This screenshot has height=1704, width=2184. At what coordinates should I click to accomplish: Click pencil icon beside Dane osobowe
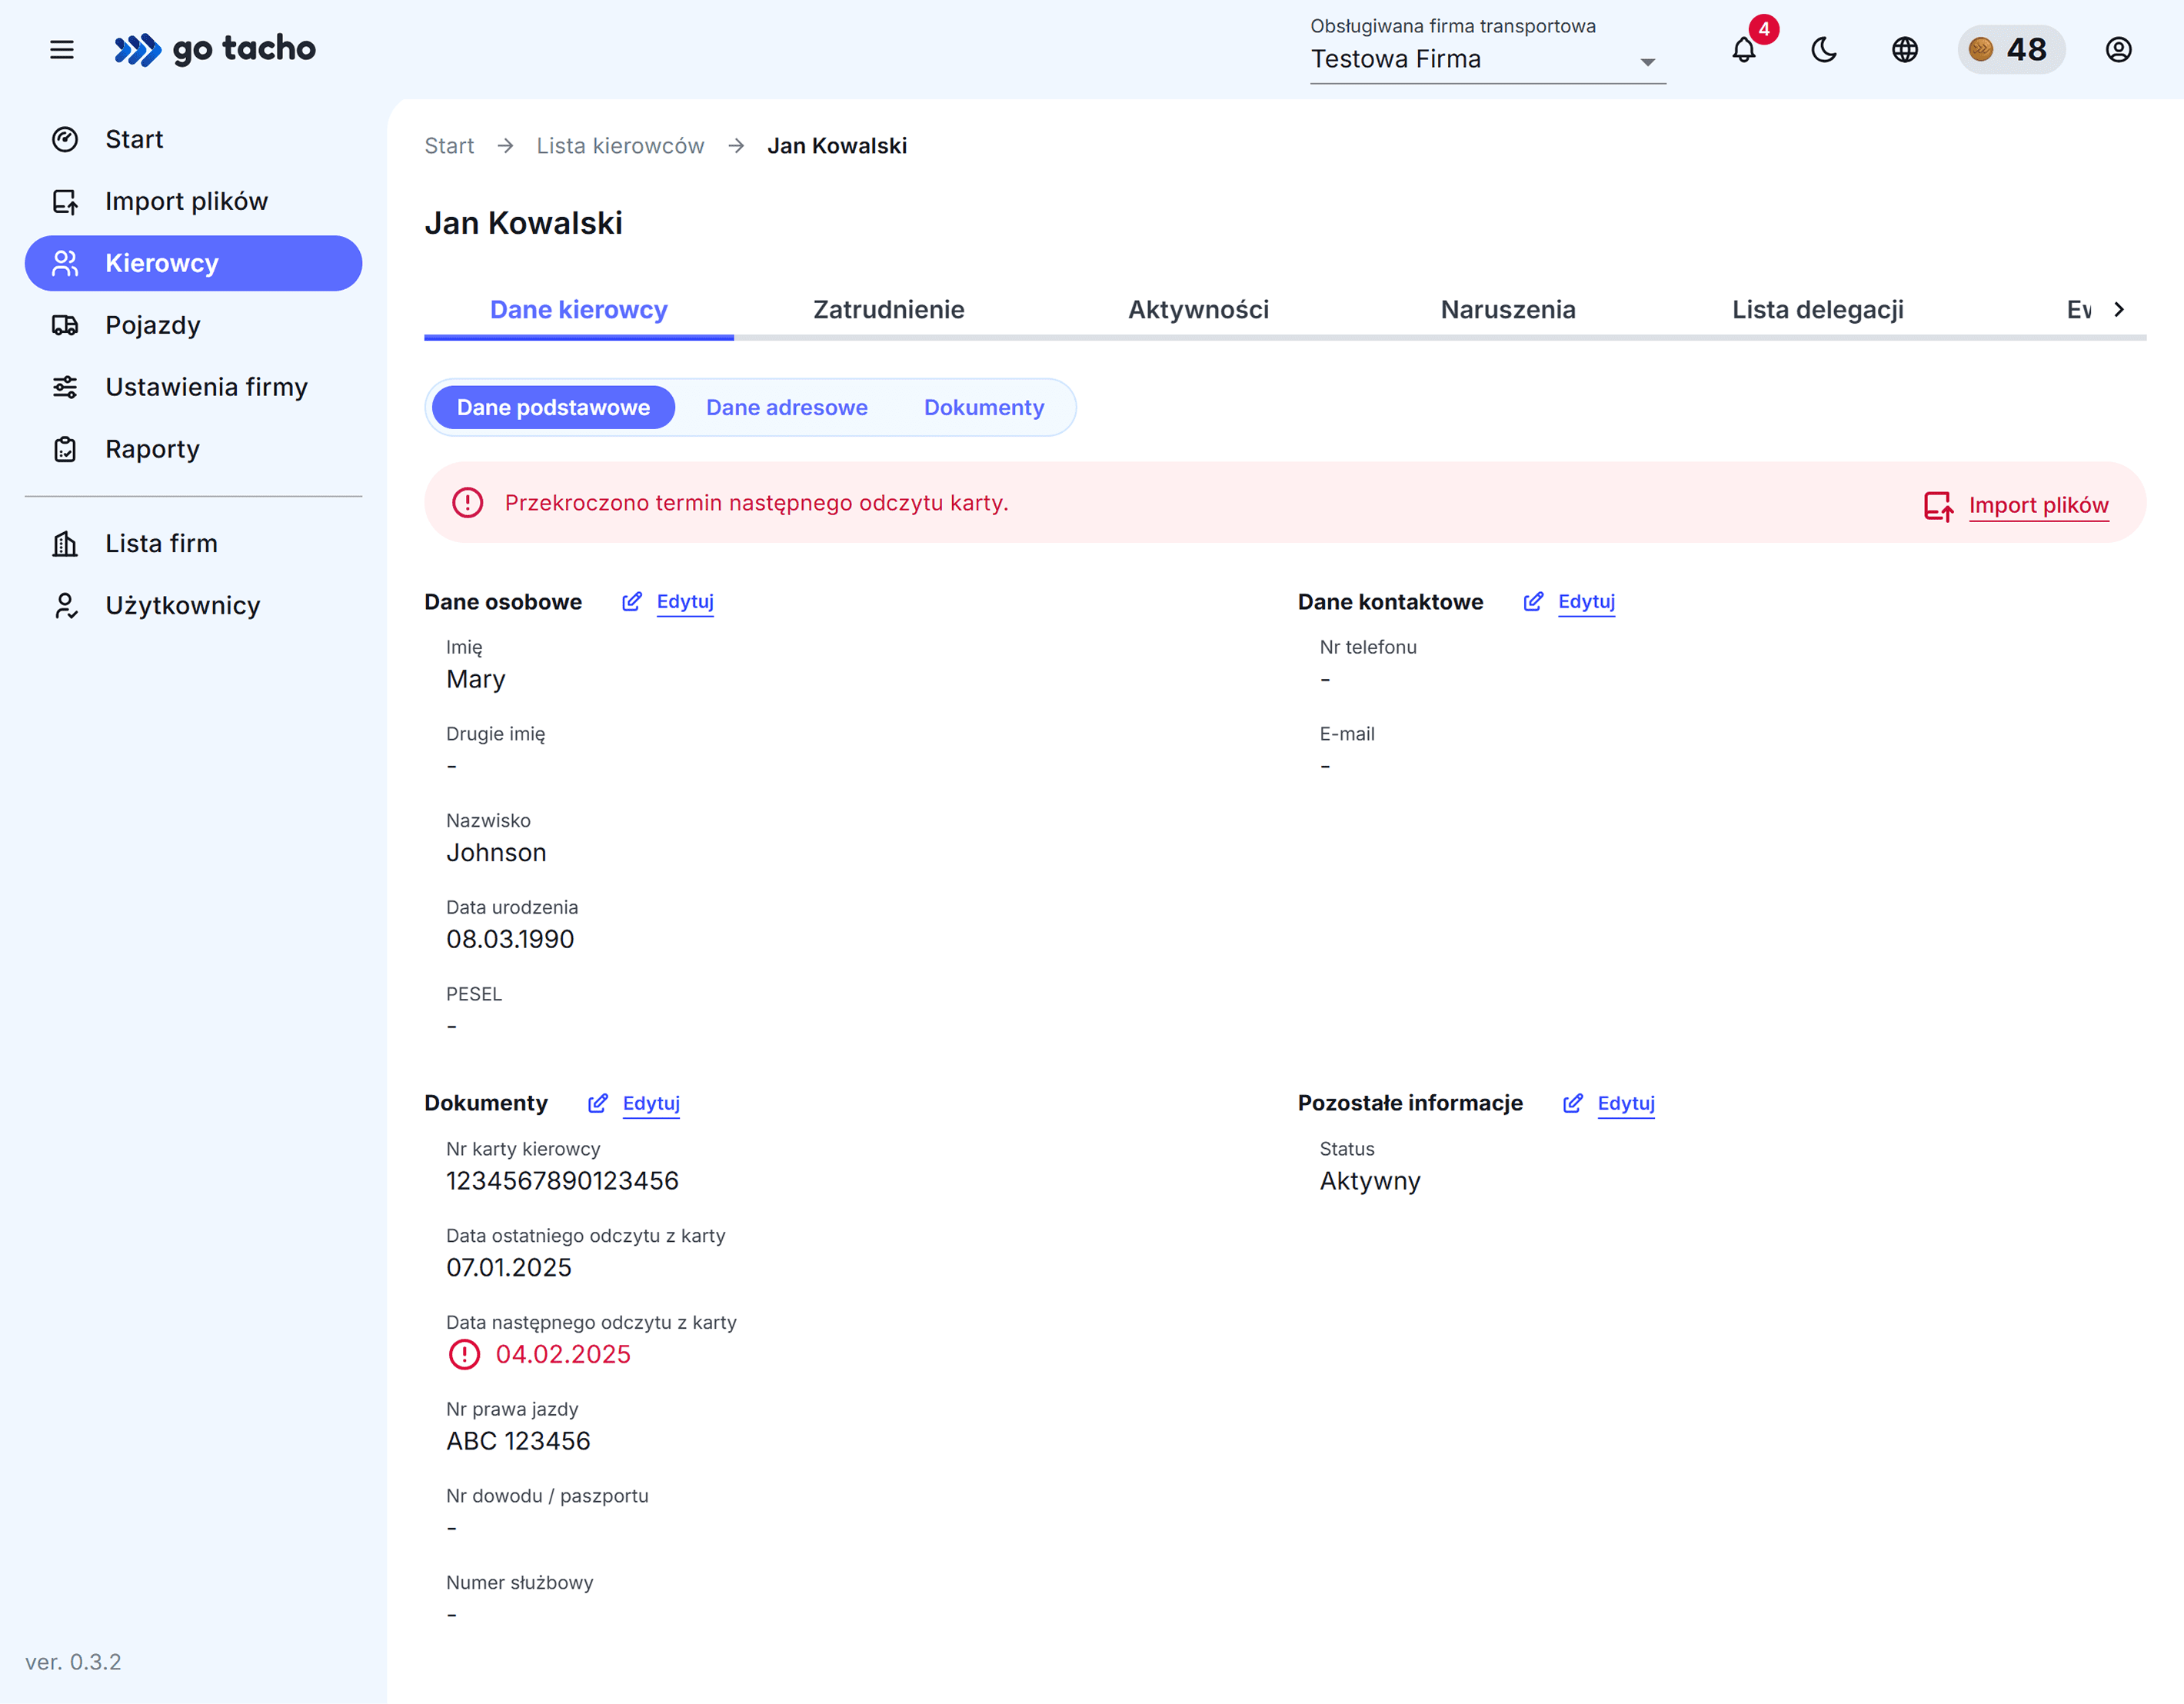632,602
